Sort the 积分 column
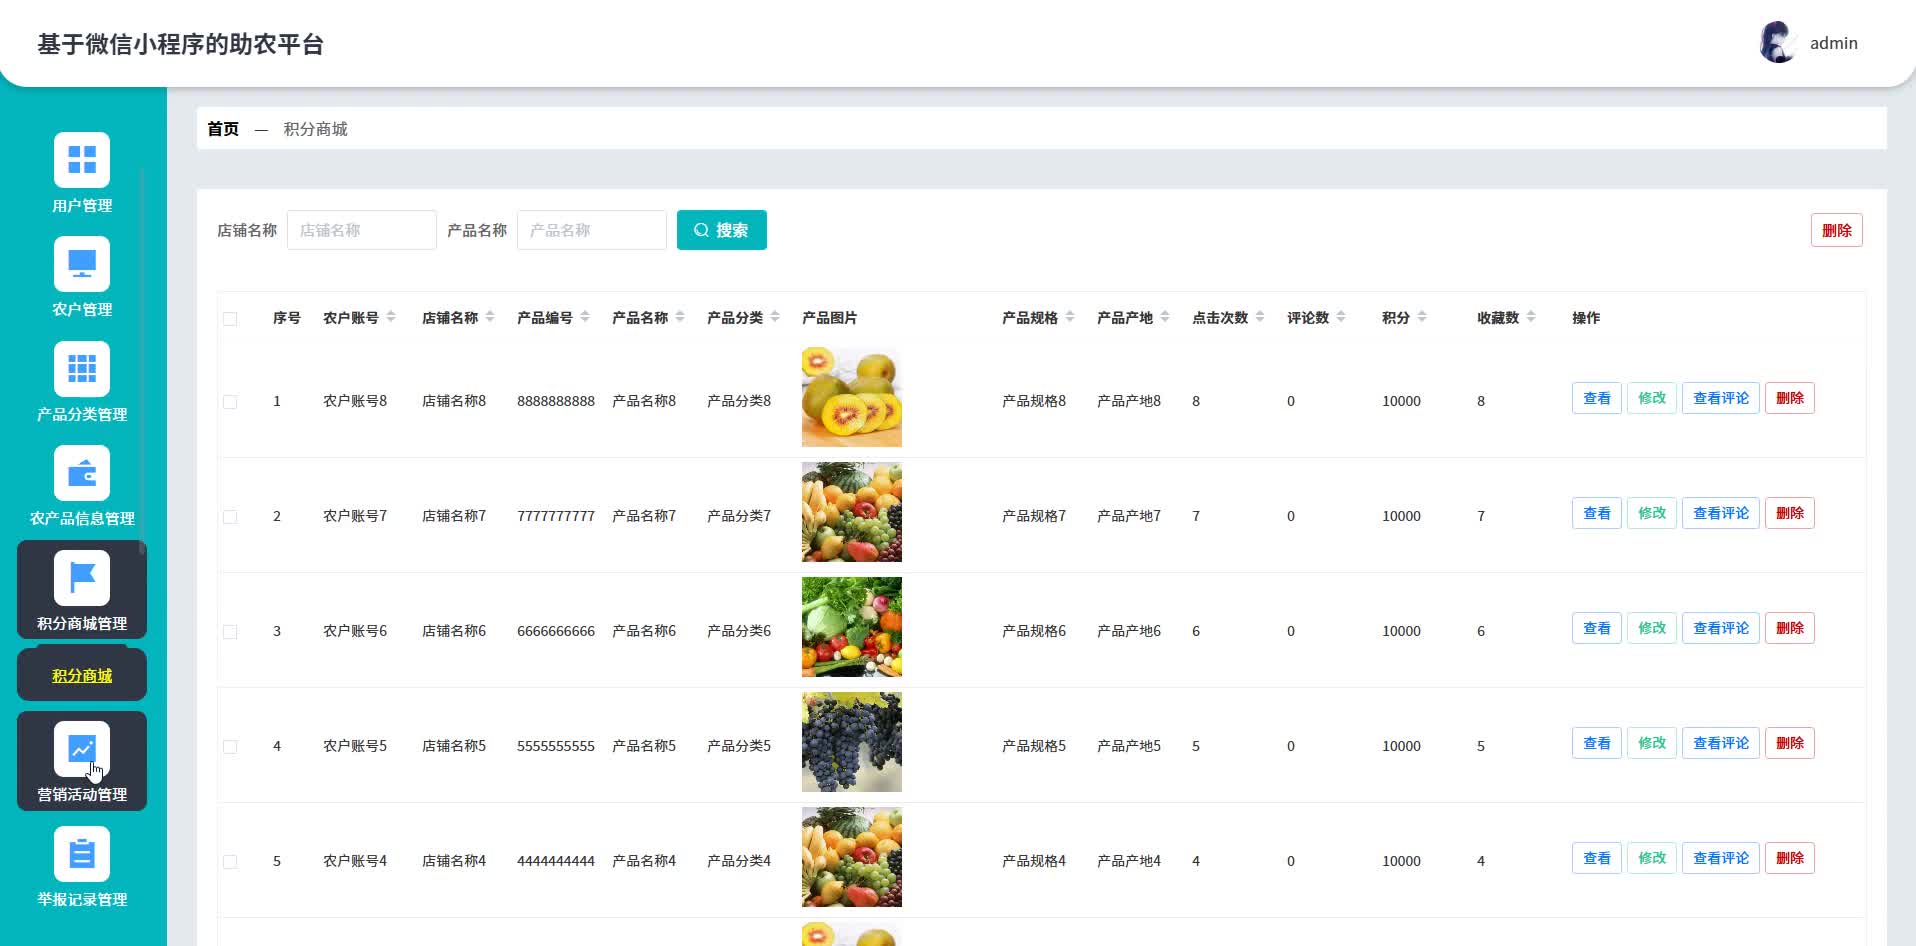 (x=1422, y=317)
